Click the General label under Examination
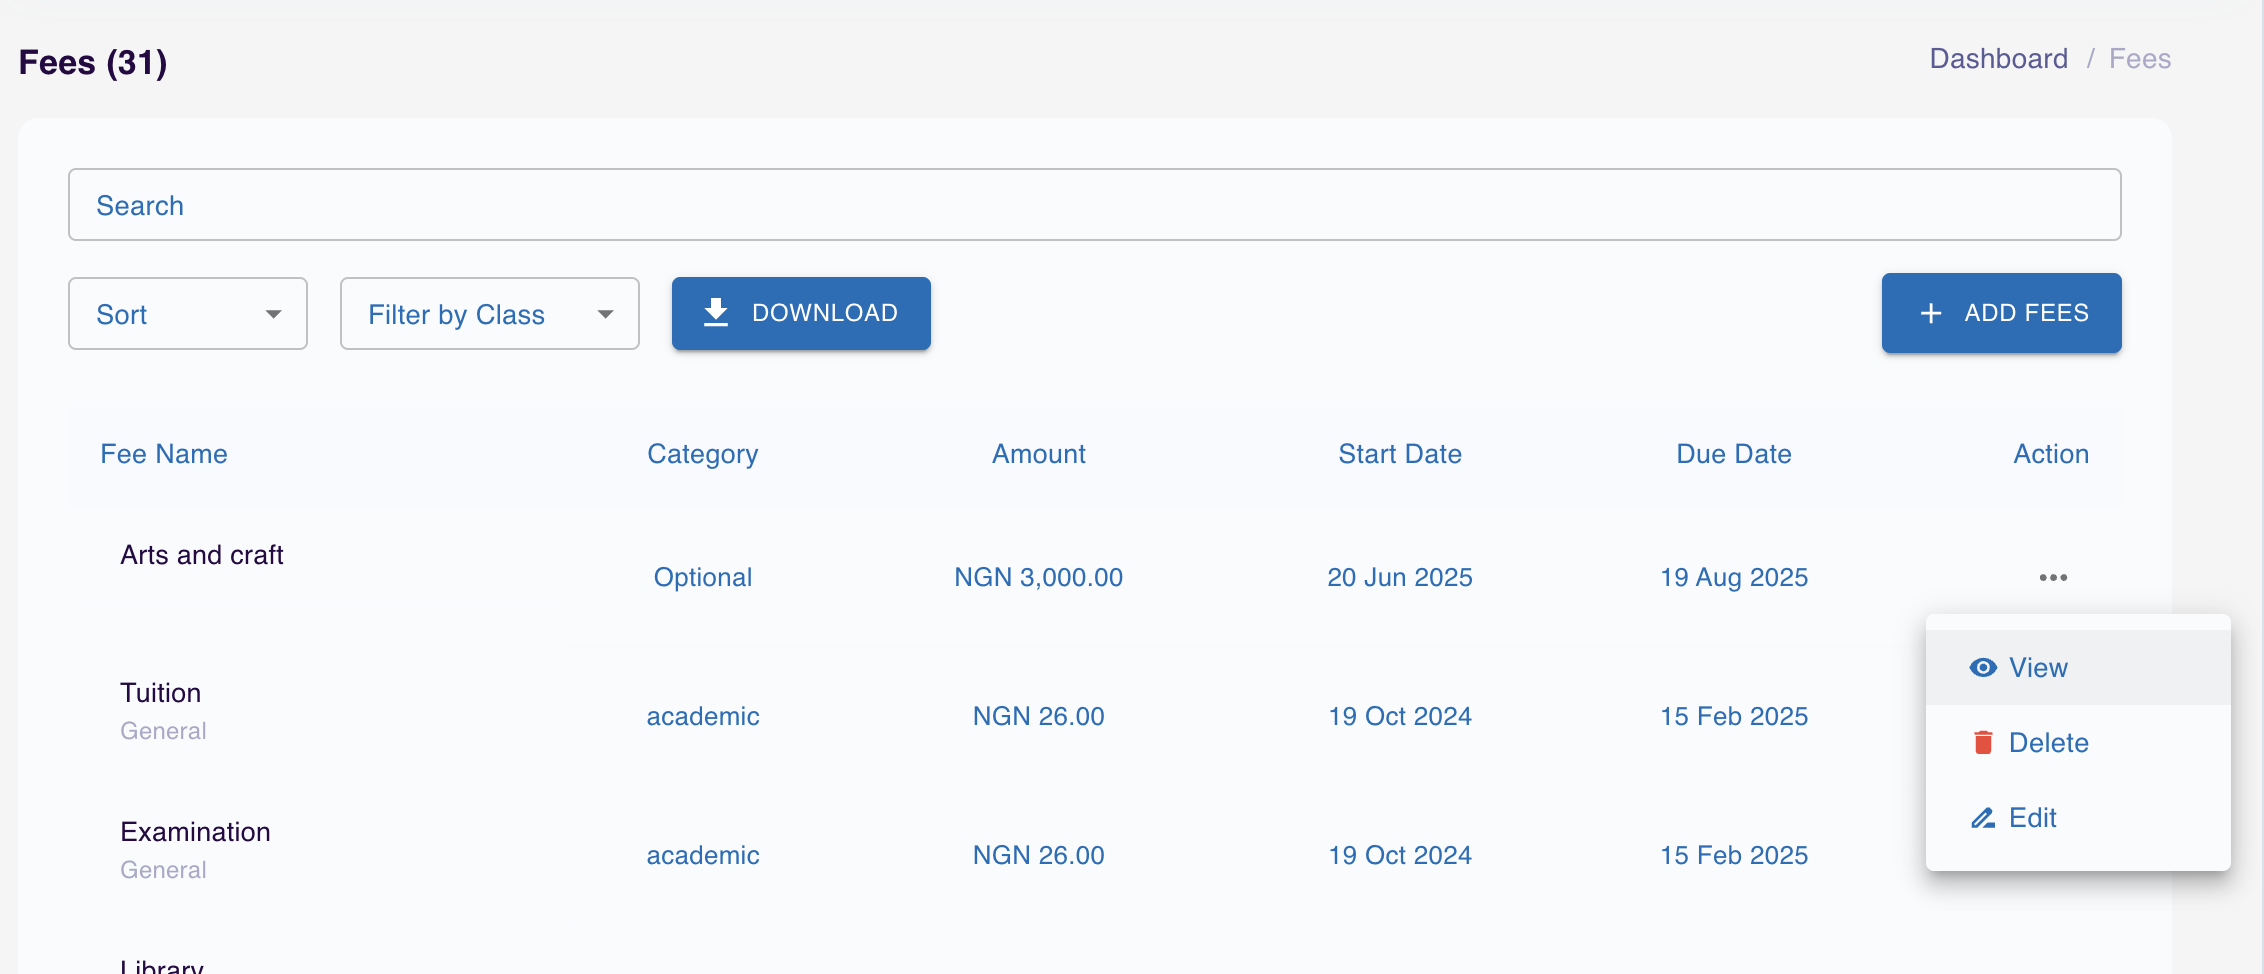The image size is (2264, 974). pyautogui.click(x=163, y=870)
